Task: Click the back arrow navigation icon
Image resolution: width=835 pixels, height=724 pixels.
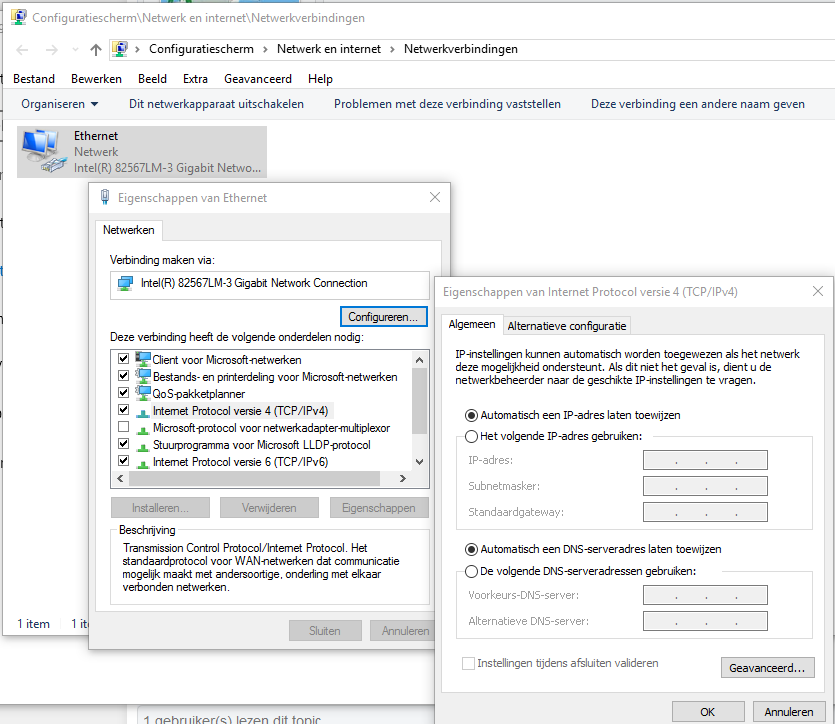Action: click(x=23, y=49)
